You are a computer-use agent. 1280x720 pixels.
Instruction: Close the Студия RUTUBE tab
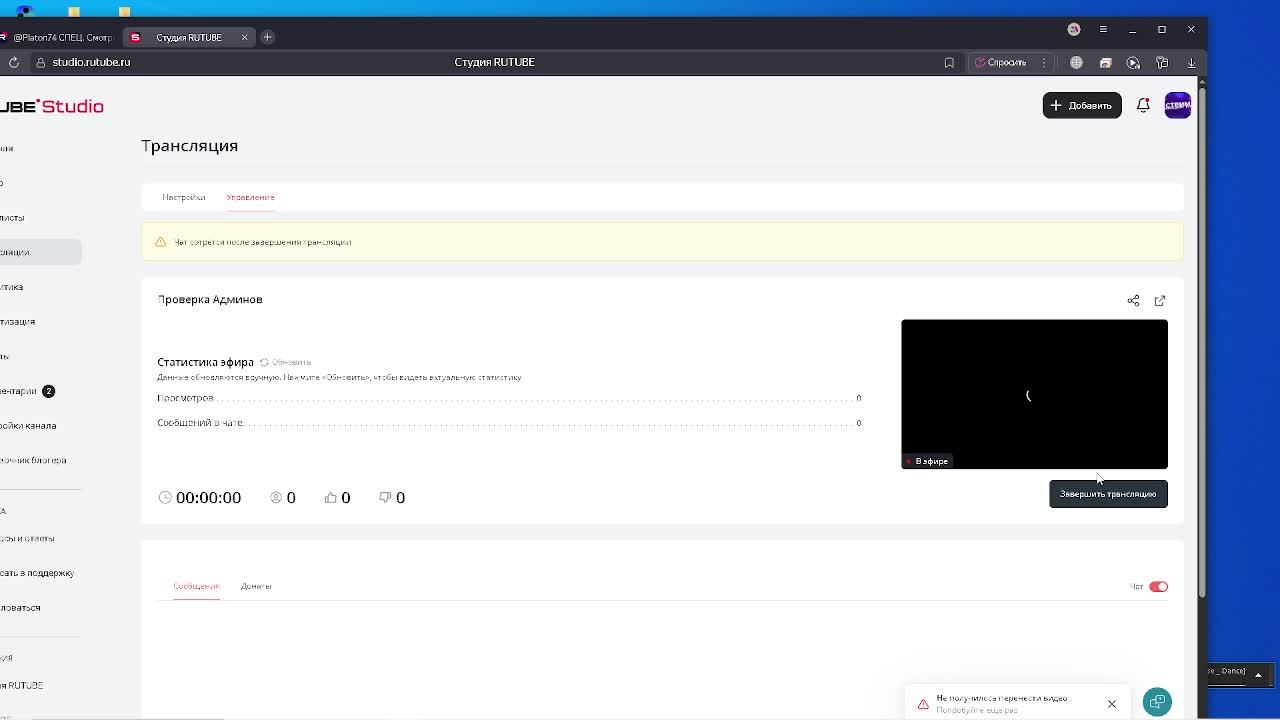coord(244,37)
